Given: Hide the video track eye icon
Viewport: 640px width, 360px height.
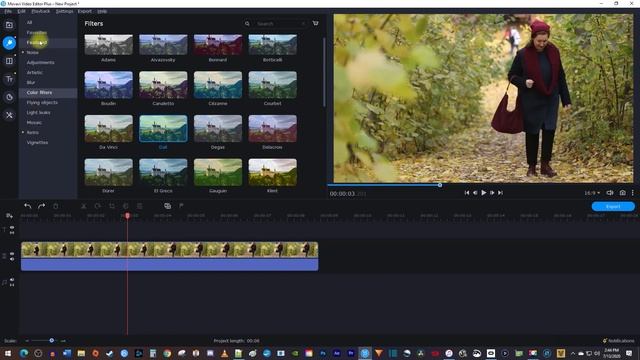Looking at the screenshot, I should pyautogui.click(x=12, y=253).
